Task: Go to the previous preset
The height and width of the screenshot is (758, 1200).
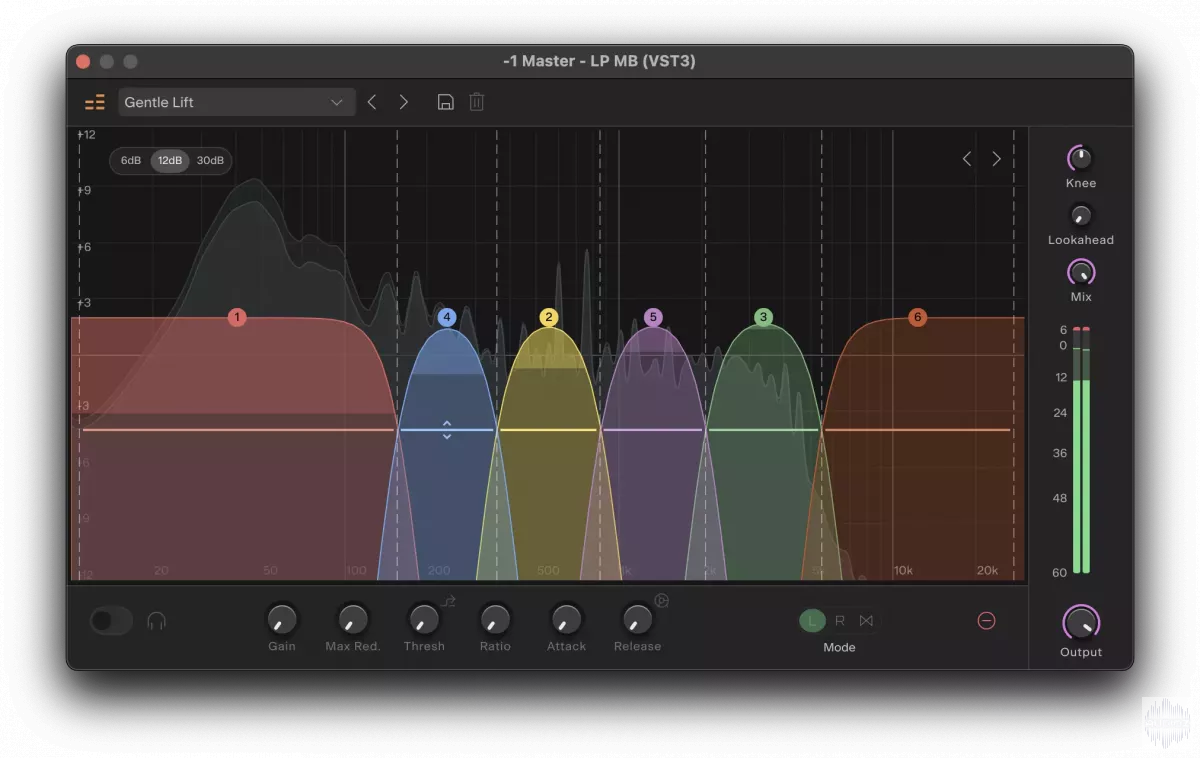Action: pyautogui.click(x=372, y=102)
